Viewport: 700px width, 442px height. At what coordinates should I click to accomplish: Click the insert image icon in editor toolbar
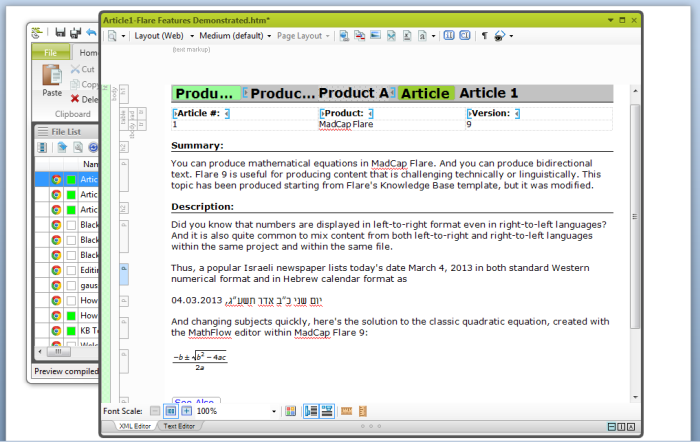pyautogui.click(x=375, y=35)
